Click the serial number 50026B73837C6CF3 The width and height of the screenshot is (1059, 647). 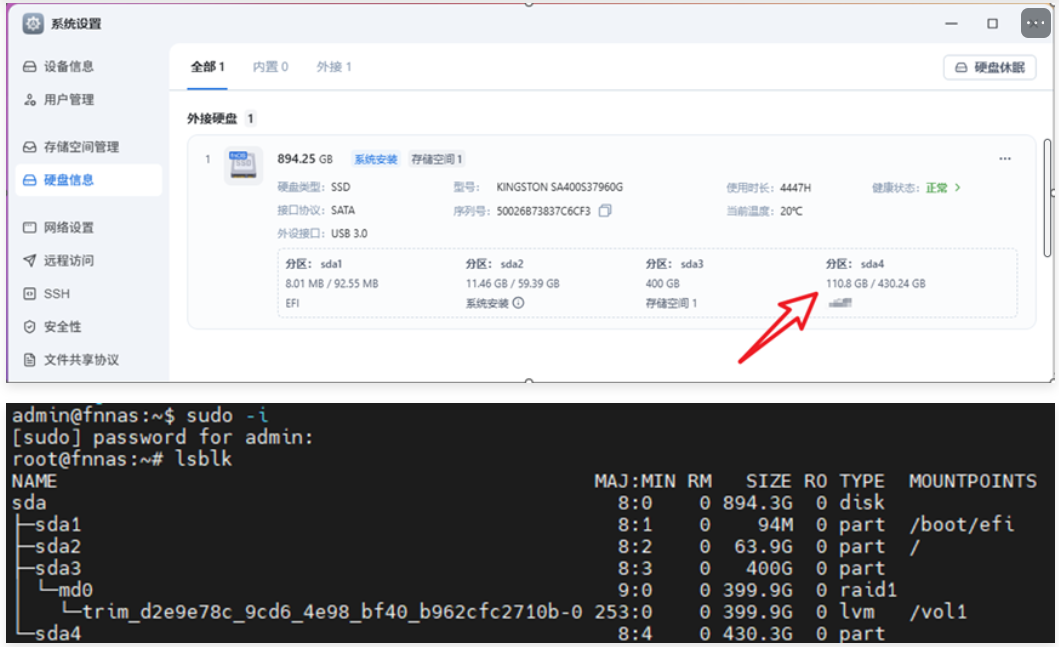click(x=543, y=211)
